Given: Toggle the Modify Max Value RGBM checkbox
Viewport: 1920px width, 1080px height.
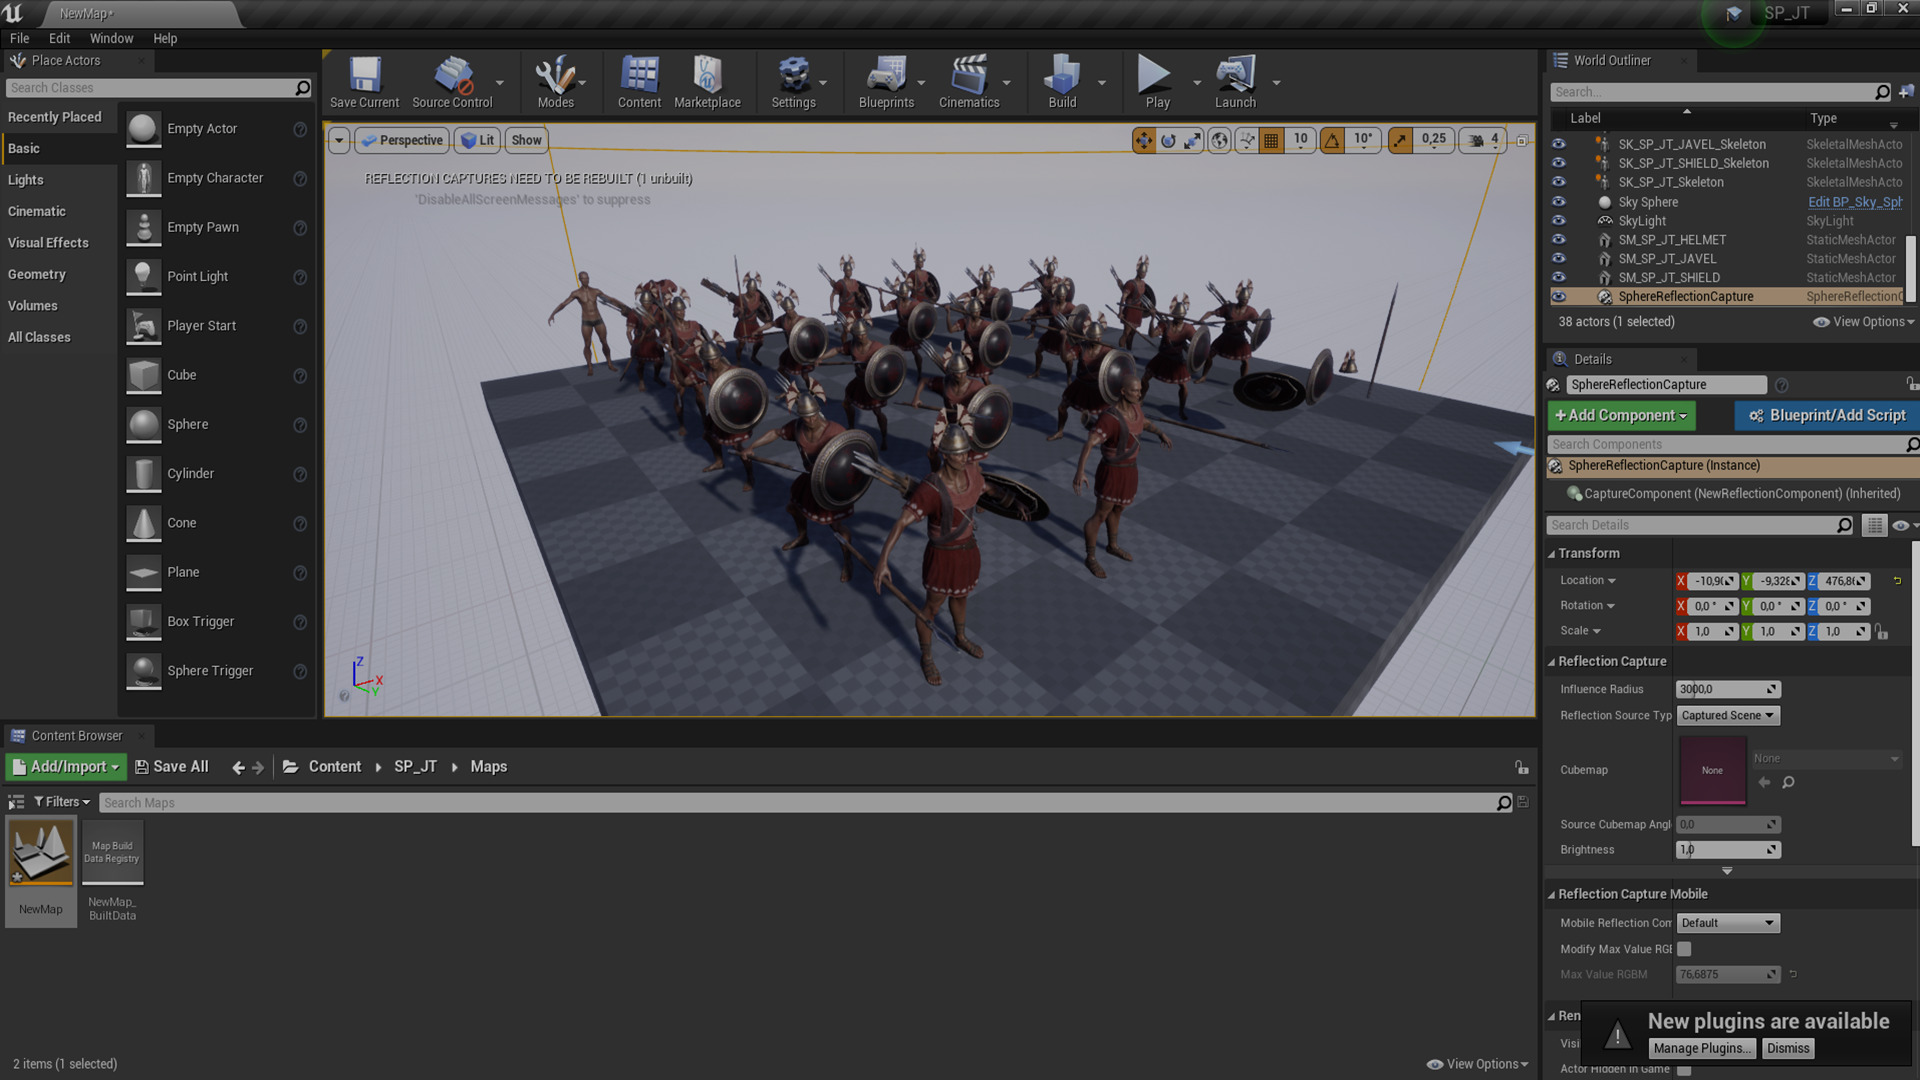Looking at the screenshot, I should coord(1684,949).
